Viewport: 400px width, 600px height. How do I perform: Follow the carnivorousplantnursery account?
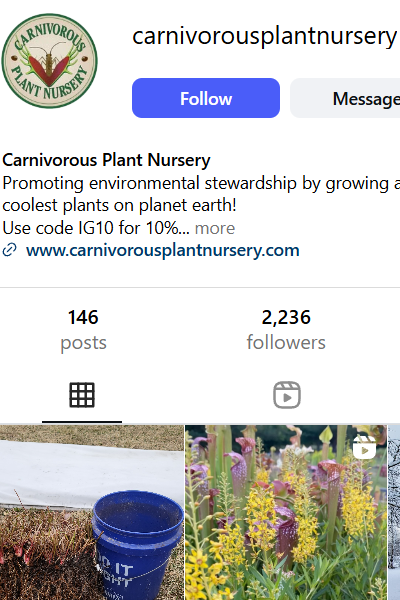206,98
